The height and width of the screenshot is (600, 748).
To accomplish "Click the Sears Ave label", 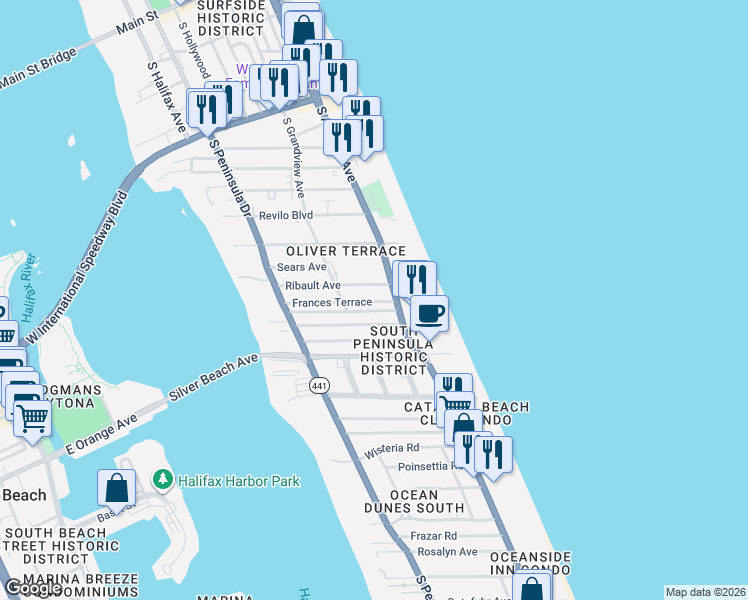I will pyautogui.click(x=301, y=267).
